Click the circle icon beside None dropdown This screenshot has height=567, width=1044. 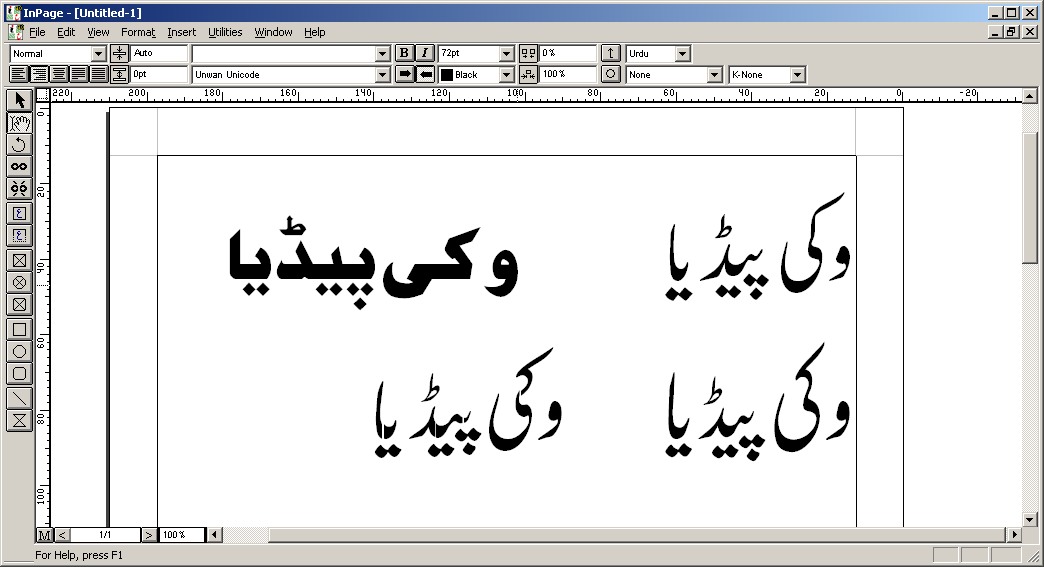pyautogui.click(x=611, y=75)
